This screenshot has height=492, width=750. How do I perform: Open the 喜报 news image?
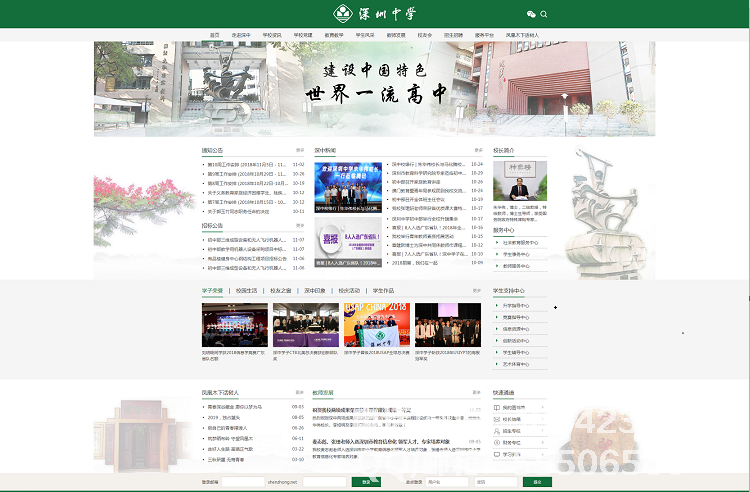point(348,242)
